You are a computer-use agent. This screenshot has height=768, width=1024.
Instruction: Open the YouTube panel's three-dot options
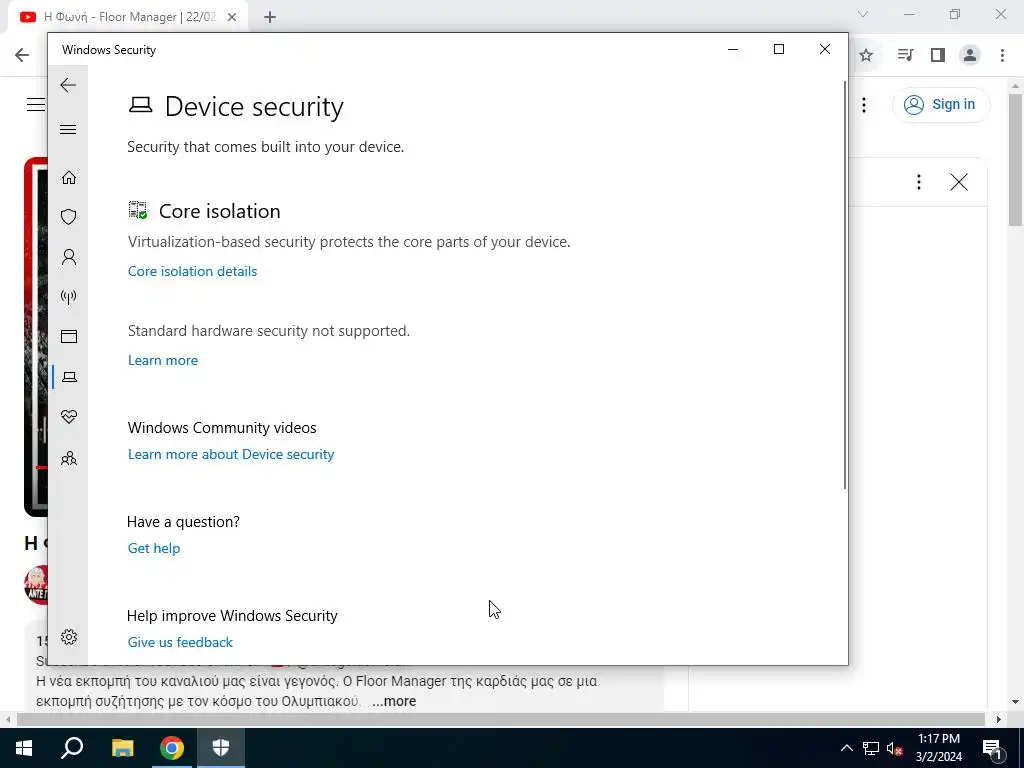coord(919,182)
